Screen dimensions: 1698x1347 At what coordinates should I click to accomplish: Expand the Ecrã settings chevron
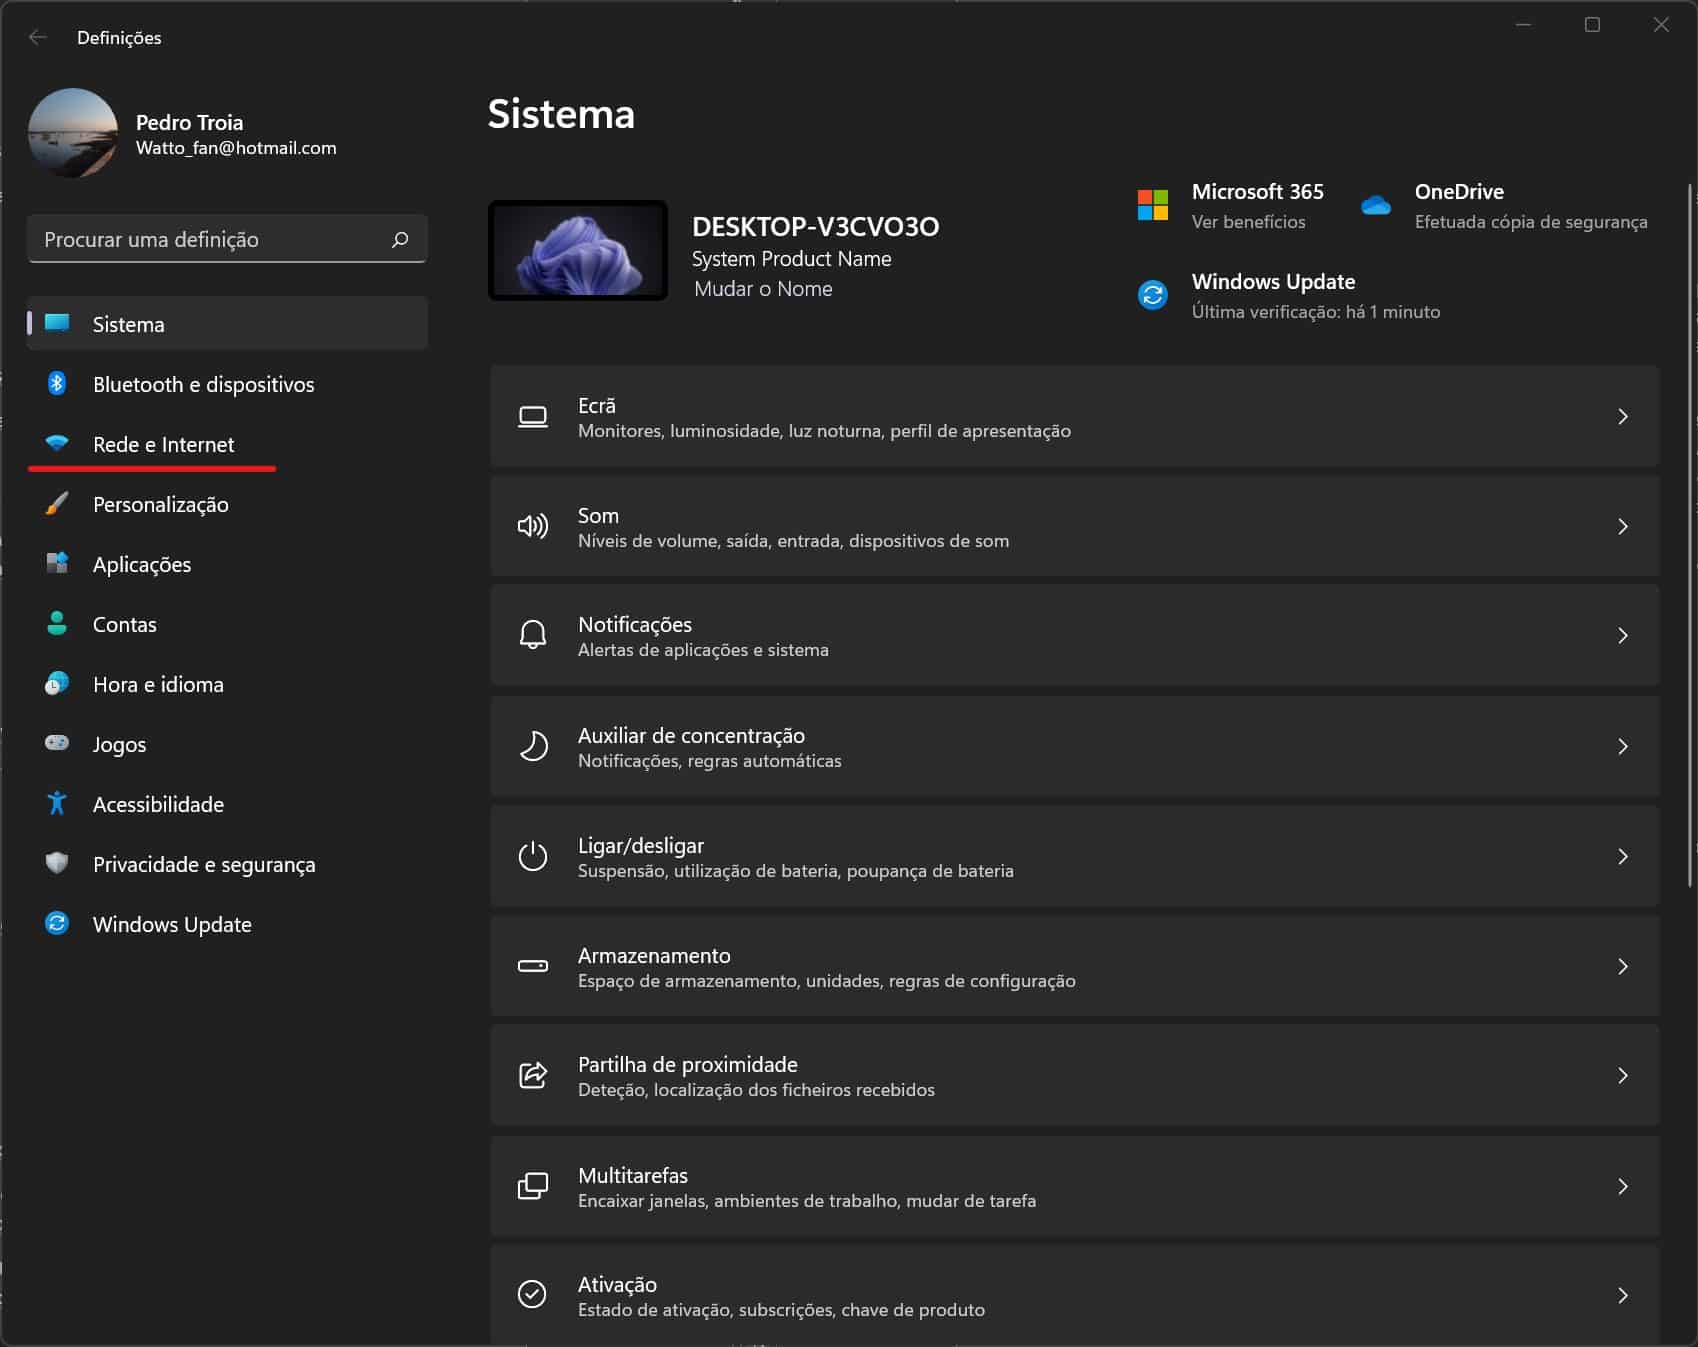(1622, 416)
